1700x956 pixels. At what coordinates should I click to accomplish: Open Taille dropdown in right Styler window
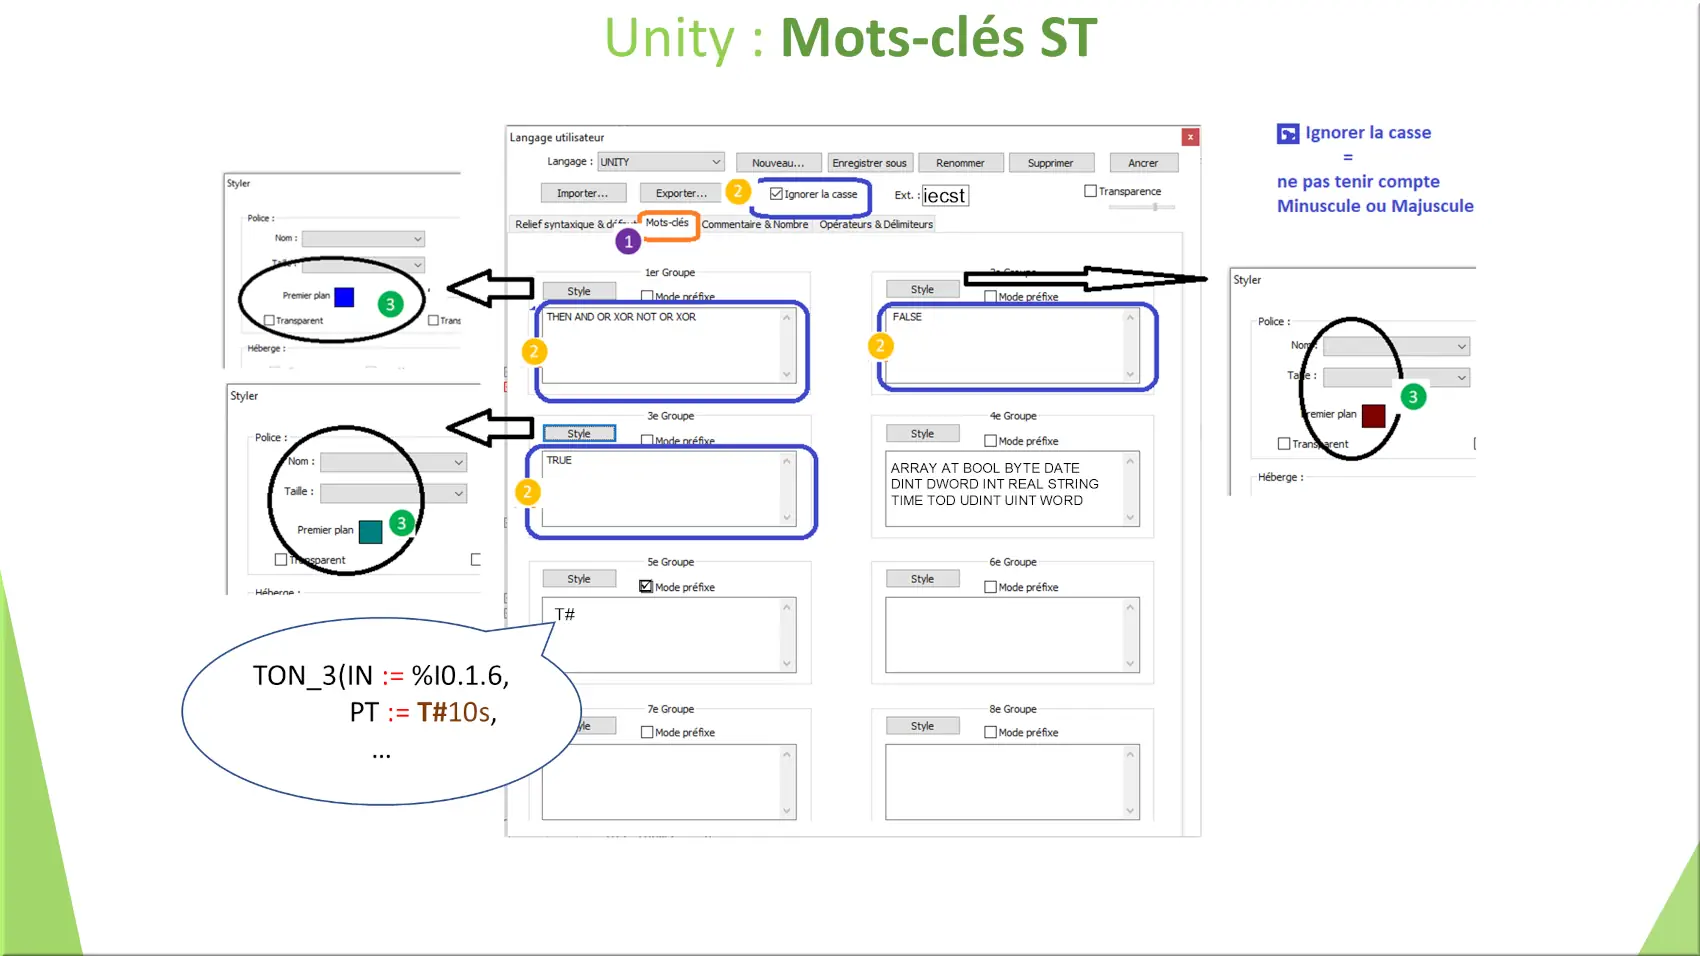pos(1397,378)
